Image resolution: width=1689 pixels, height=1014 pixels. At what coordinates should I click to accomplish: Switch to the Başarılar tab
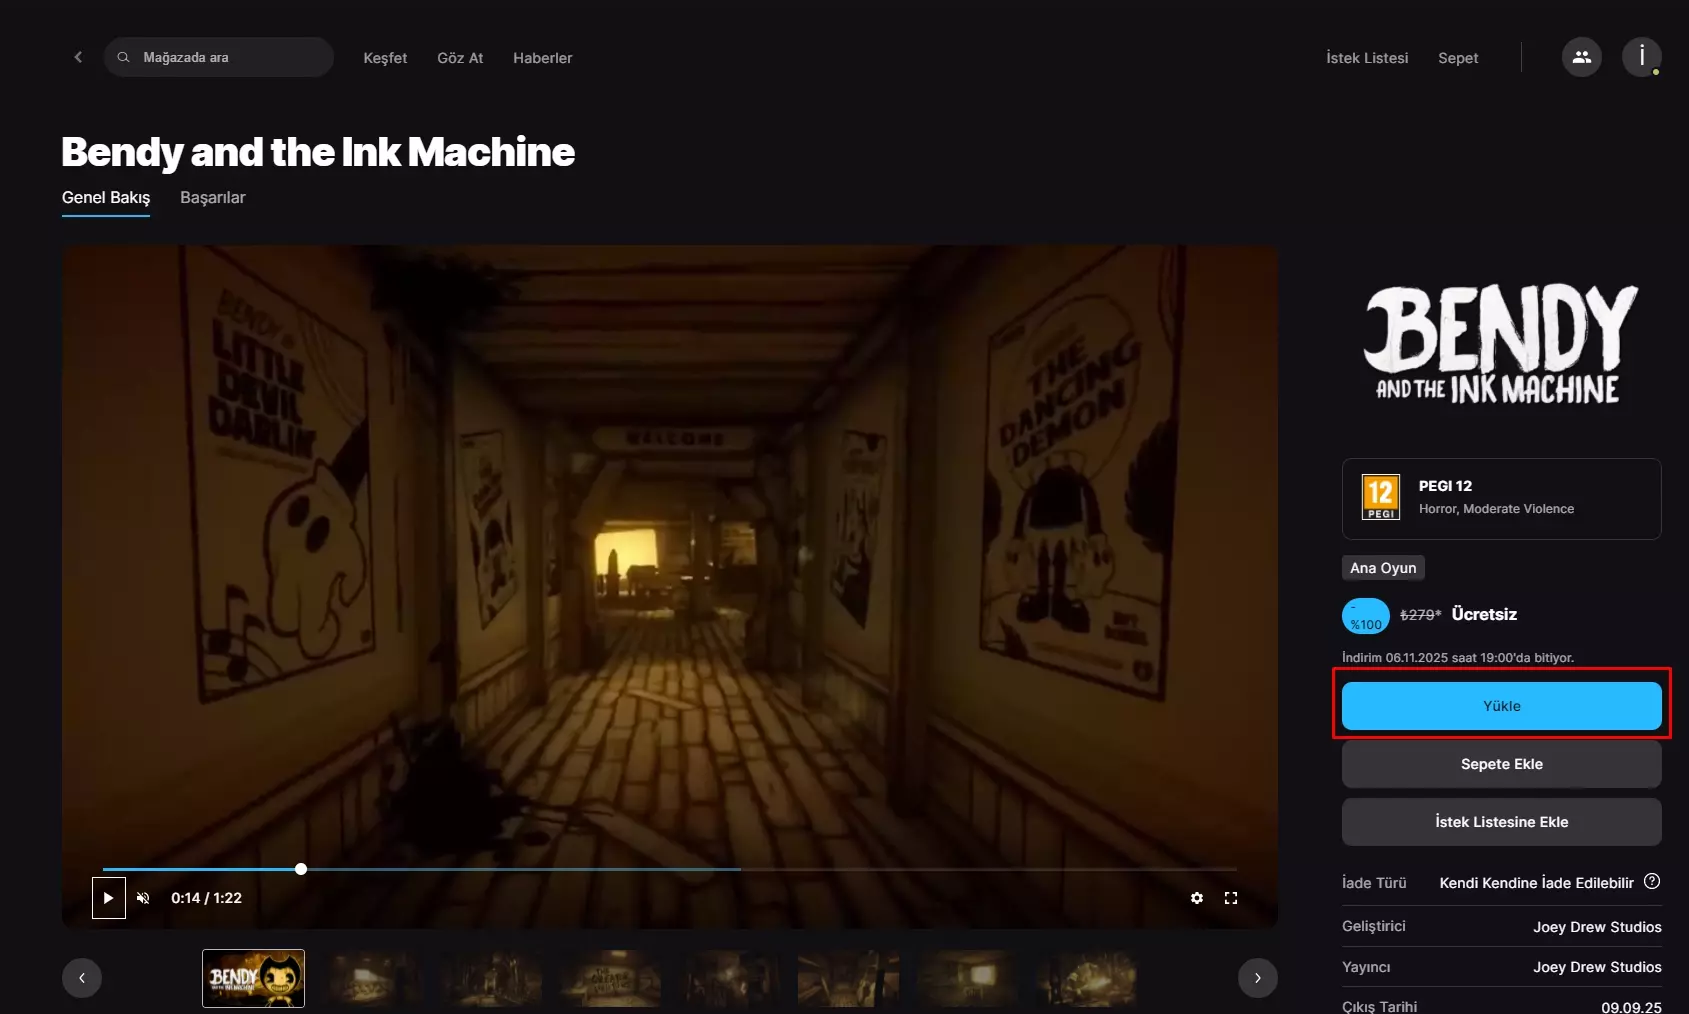[212, 198]
